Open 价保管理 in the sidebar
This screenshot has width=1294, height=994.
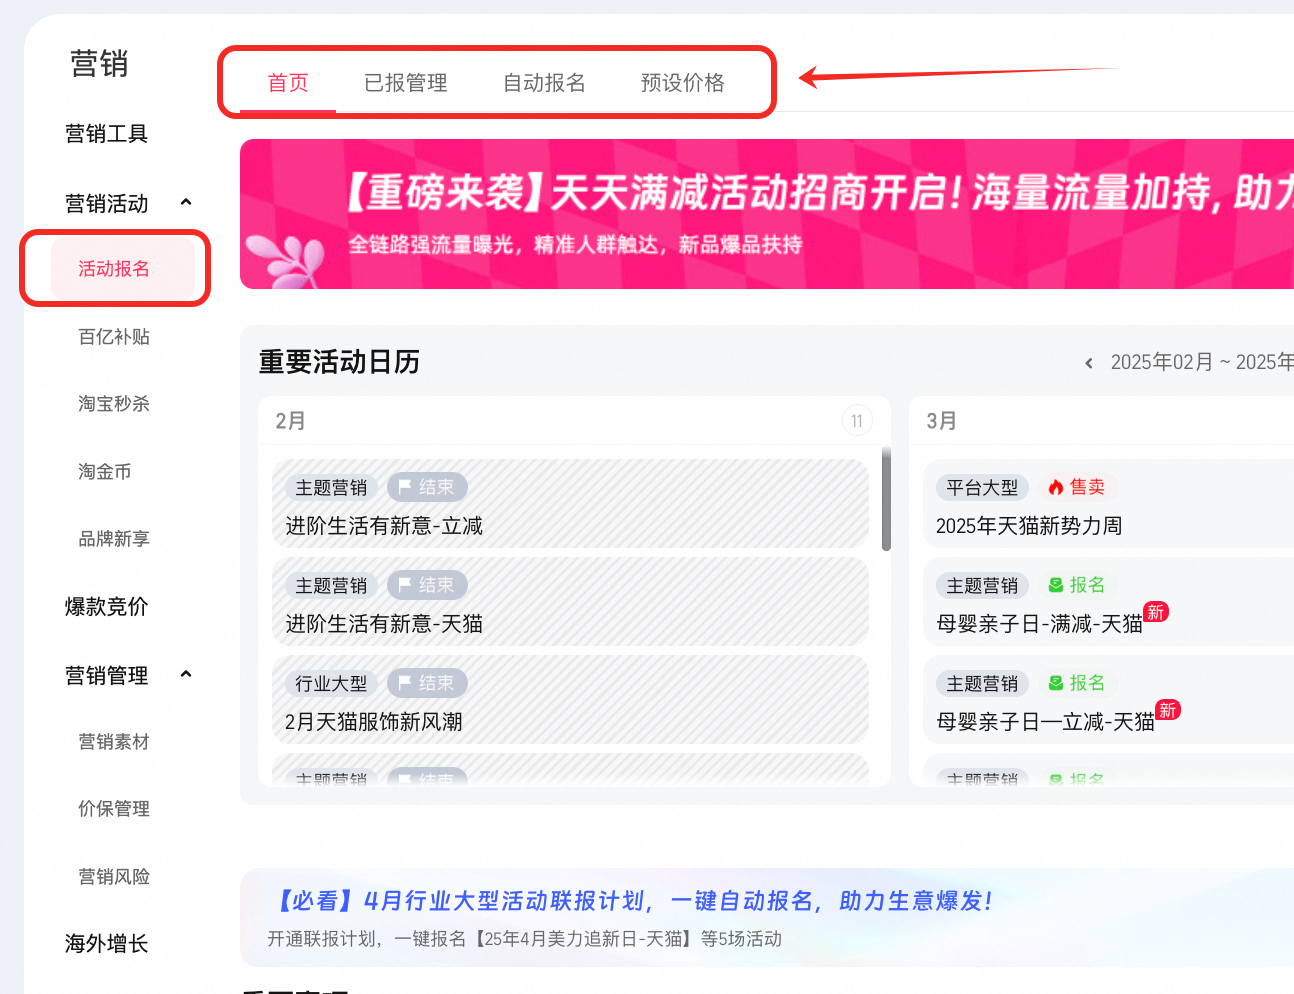(x=114, y=809)
